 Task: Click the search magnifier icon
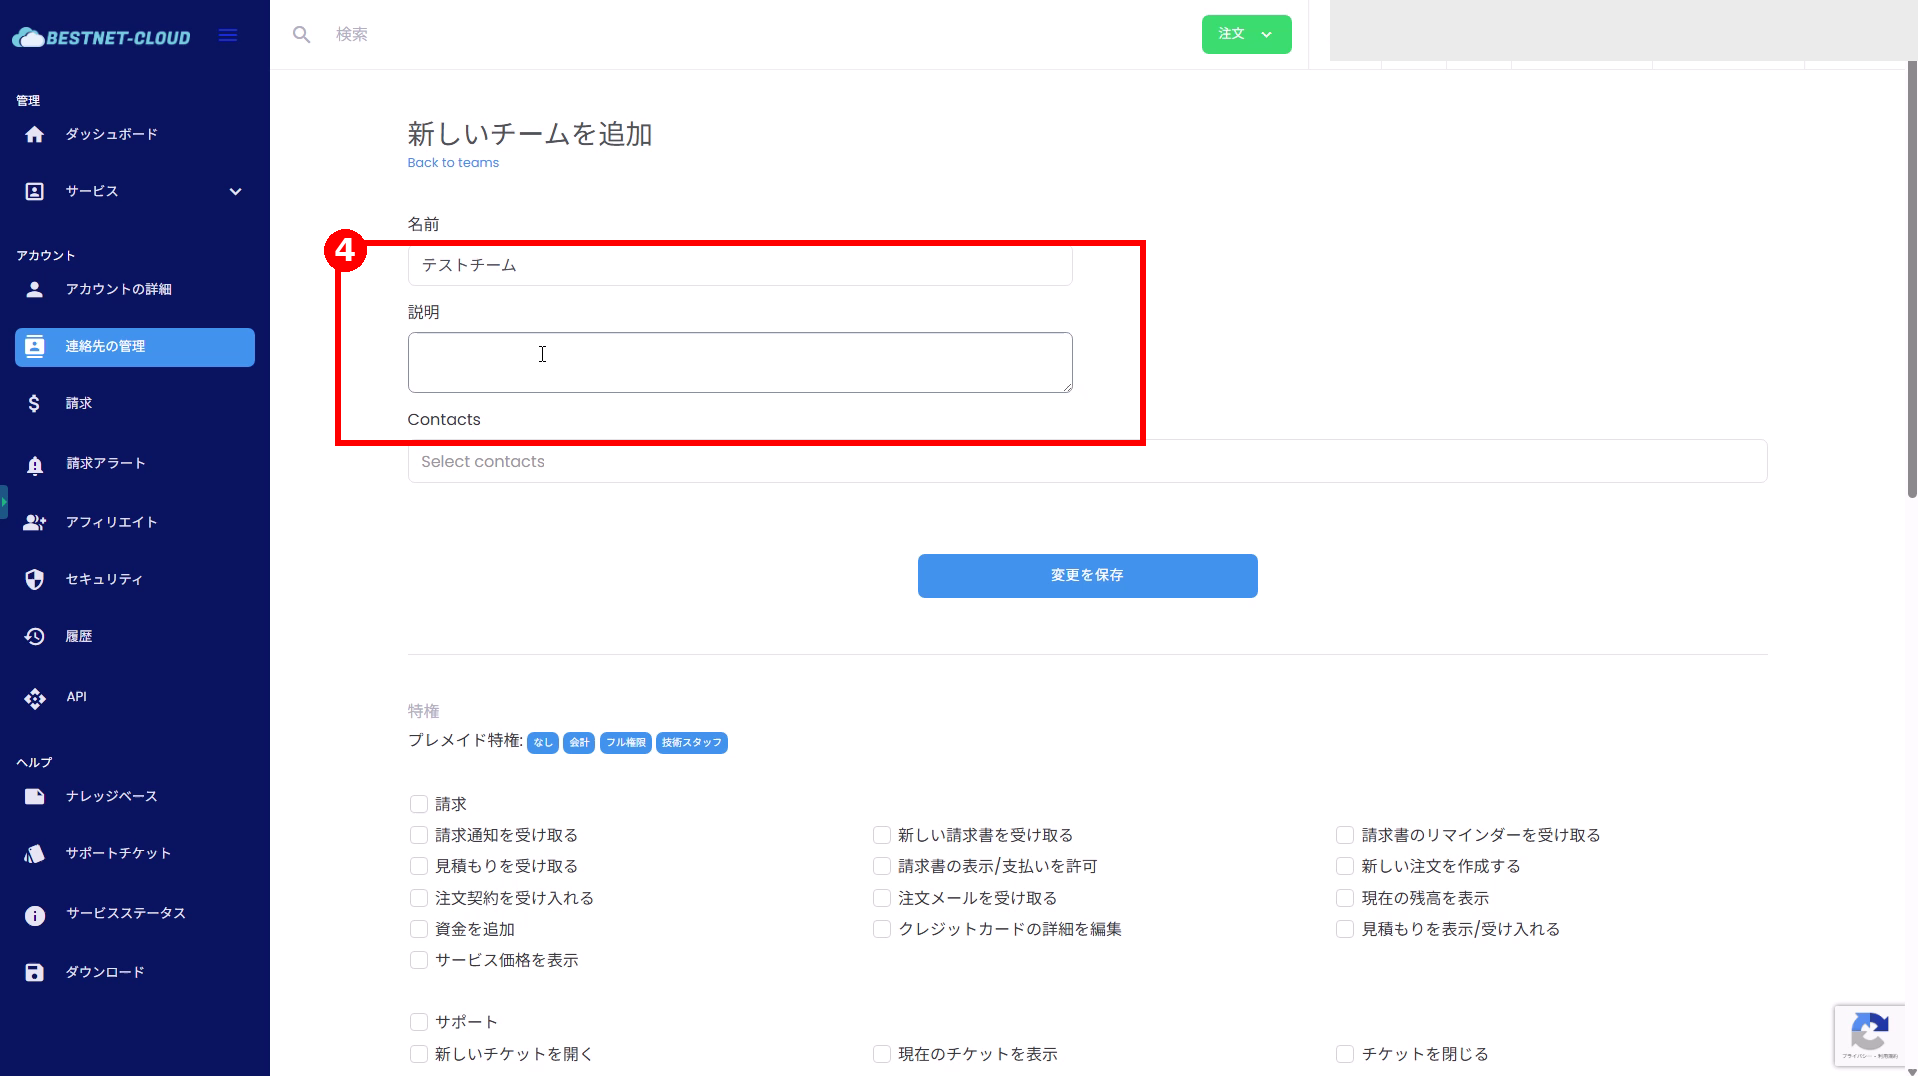pyautogui.click(x=301, y=35)
